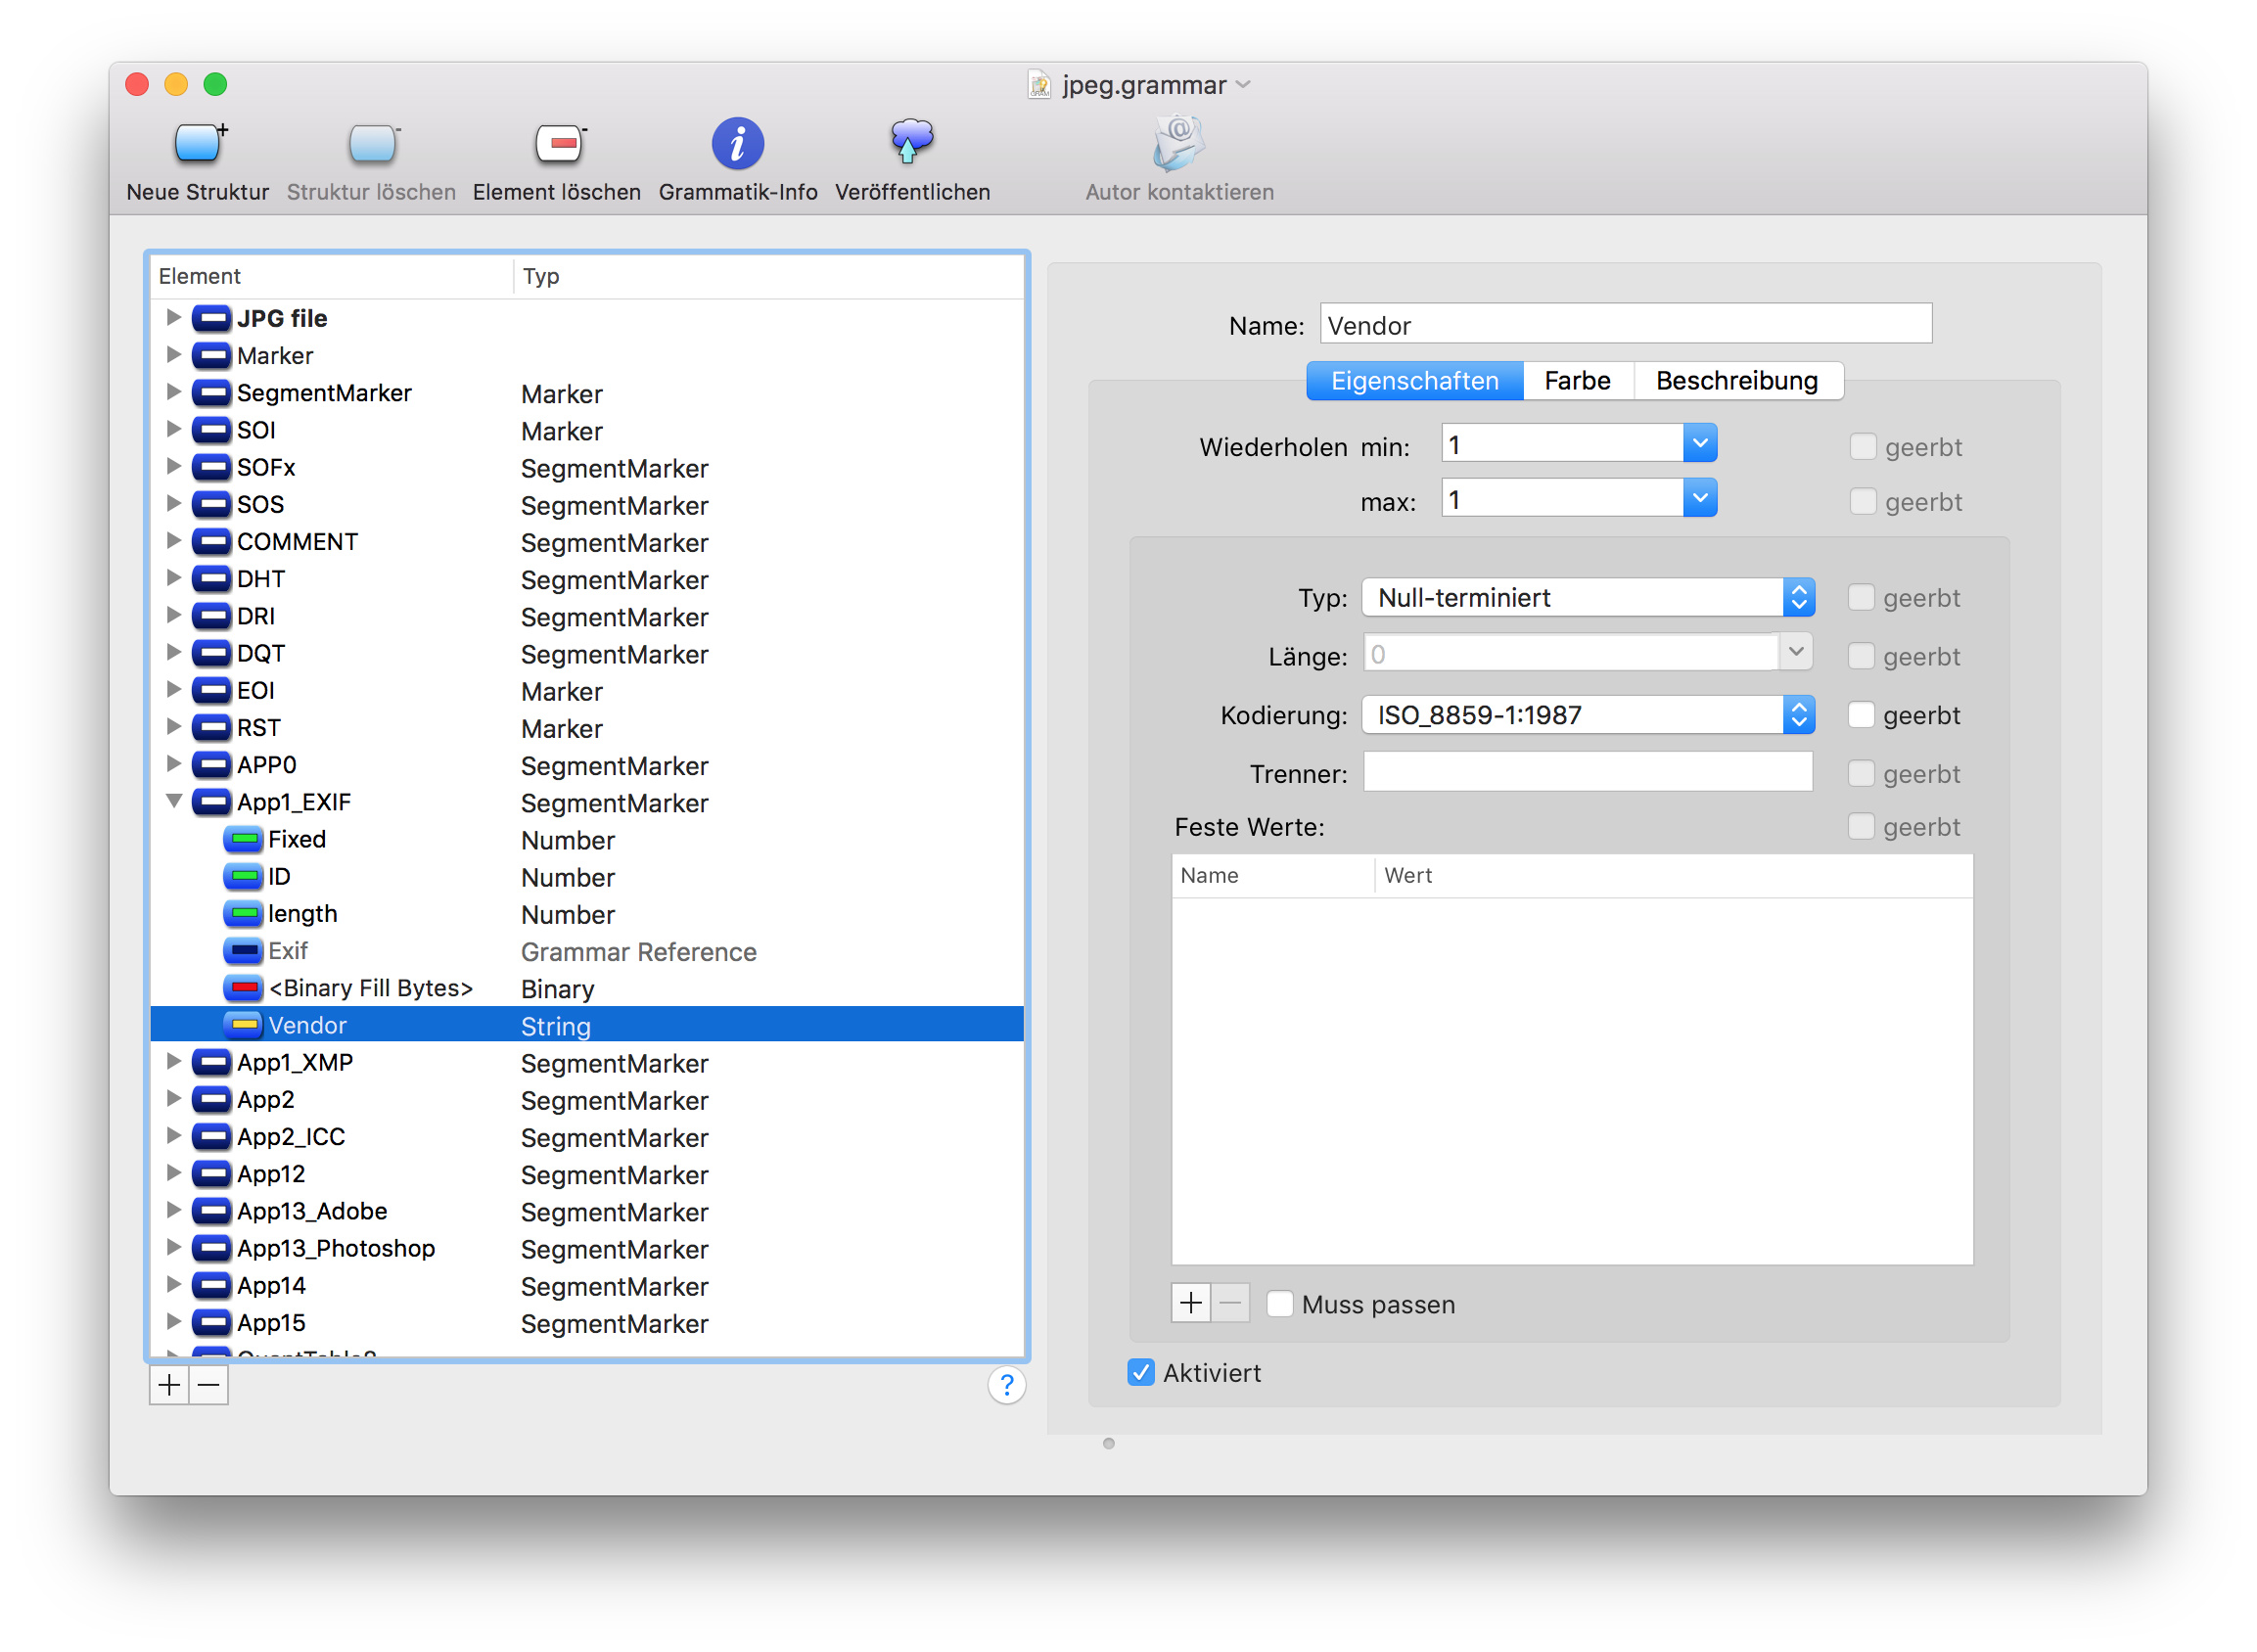Click the help question mark button
Screen dimensions: 2257x1652
pyautogui.click(x=1007, y=1386)
